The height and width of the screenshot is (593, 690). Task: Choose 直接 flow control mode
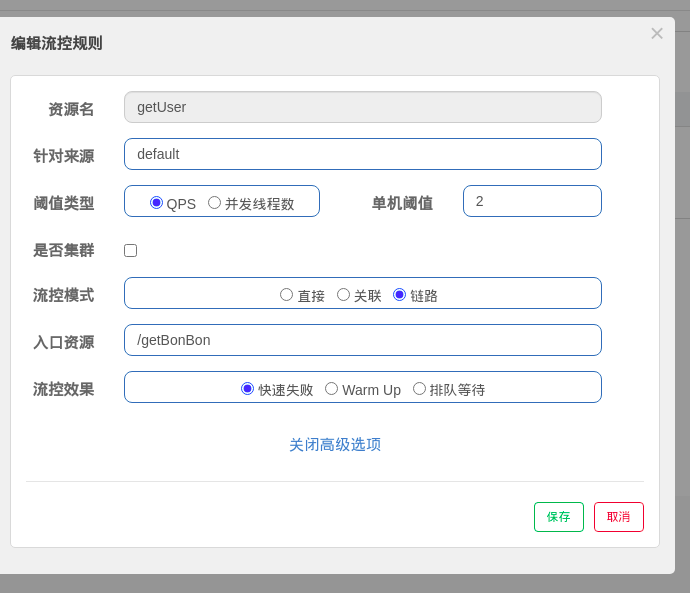point(286,294)
